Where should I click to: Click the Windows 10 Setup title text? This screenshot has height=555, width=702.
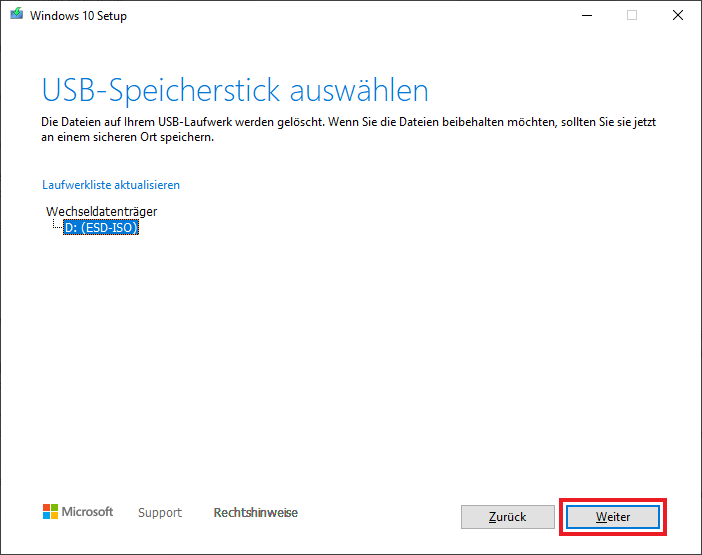(x=78, y=16)
